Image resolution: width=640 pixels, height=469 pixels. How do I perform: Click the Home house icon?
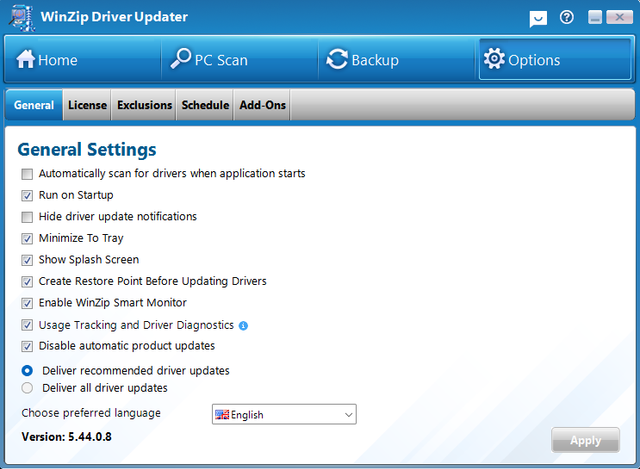pyautogui.click(x=25, y=59)
